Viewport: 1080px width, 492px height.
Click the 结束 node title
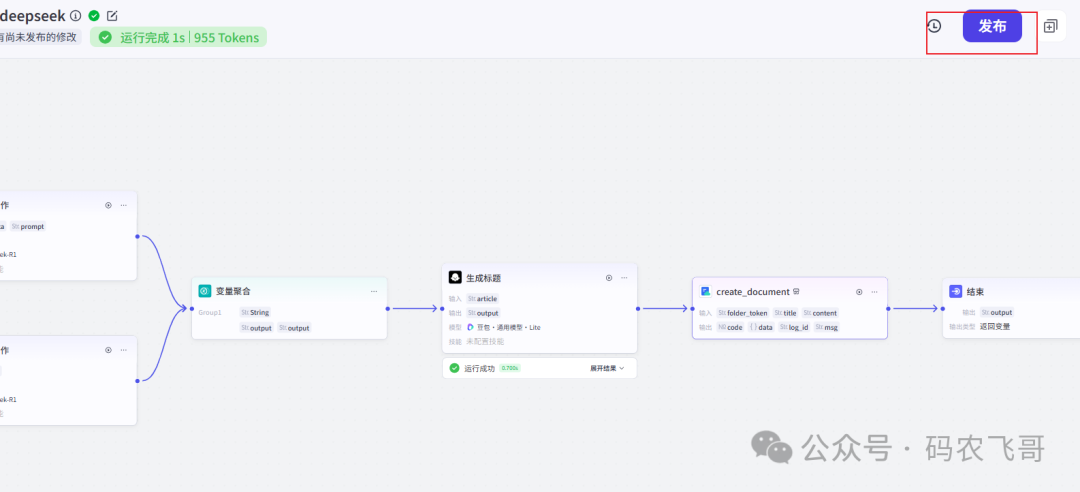(975, 291)
